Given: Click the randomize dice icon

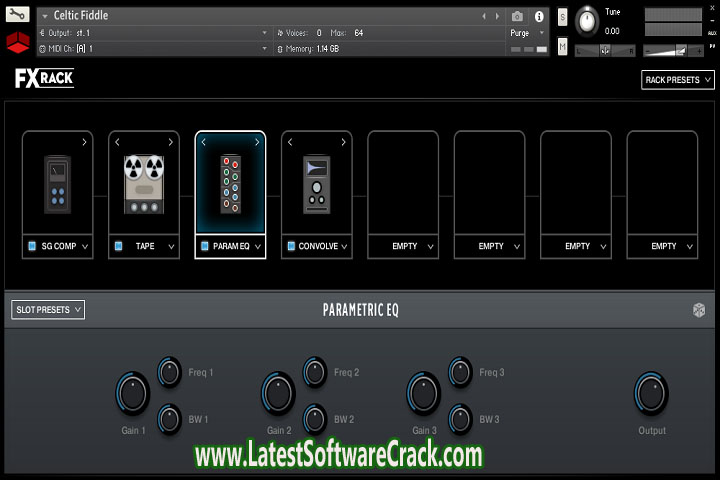Looking at the screenshot, I should [x=698, y=310].
